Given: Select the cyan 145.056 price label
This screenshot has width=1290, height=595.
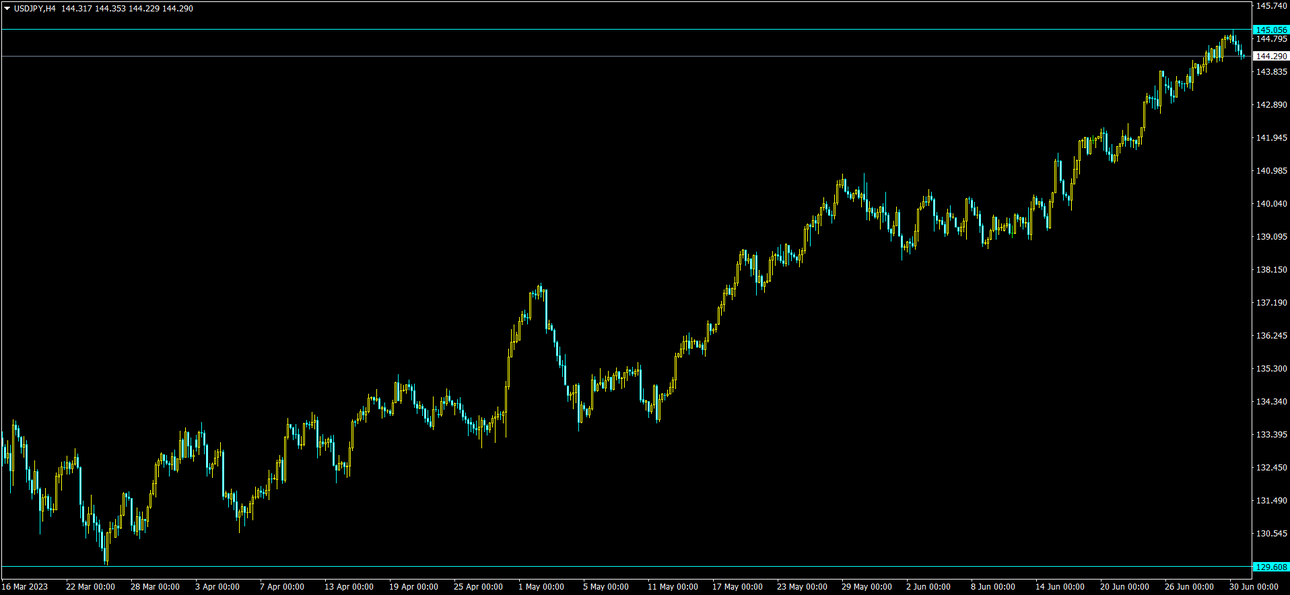Looking at the screenshot, I should 1270,30.
